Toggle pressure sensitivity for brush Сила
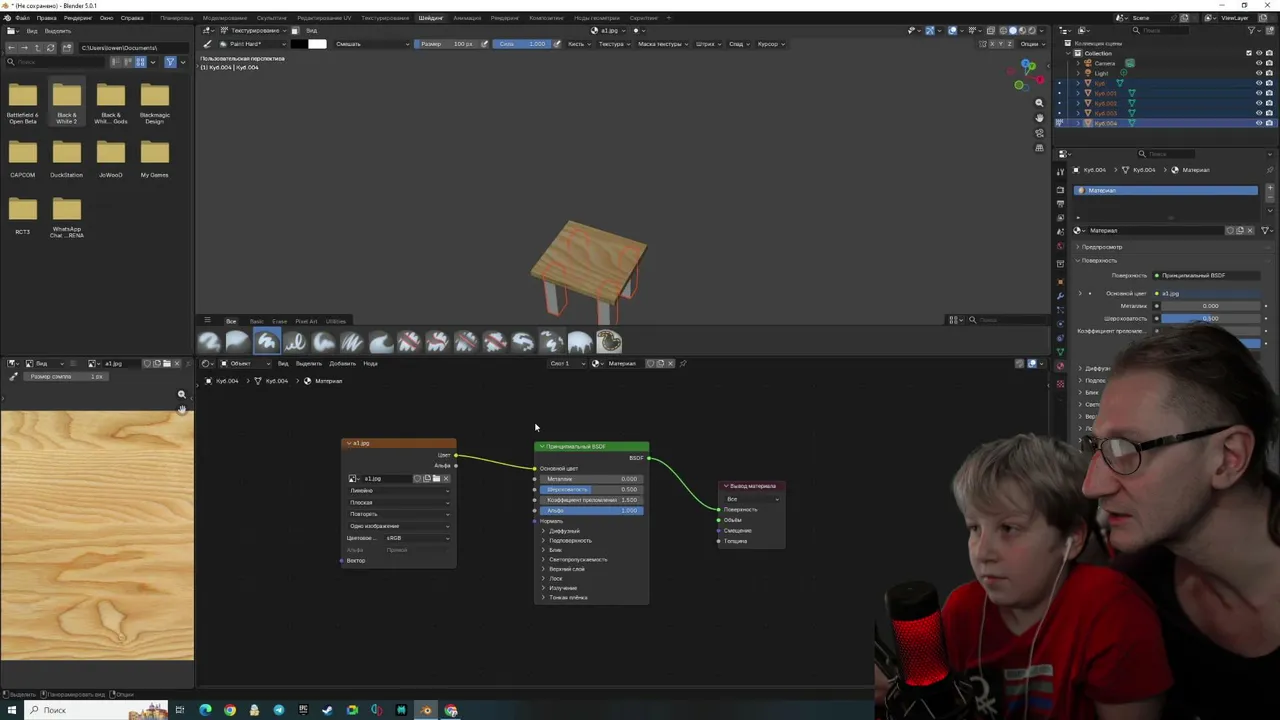Screen dimensions: 1280x720 (x=557, y=44)
